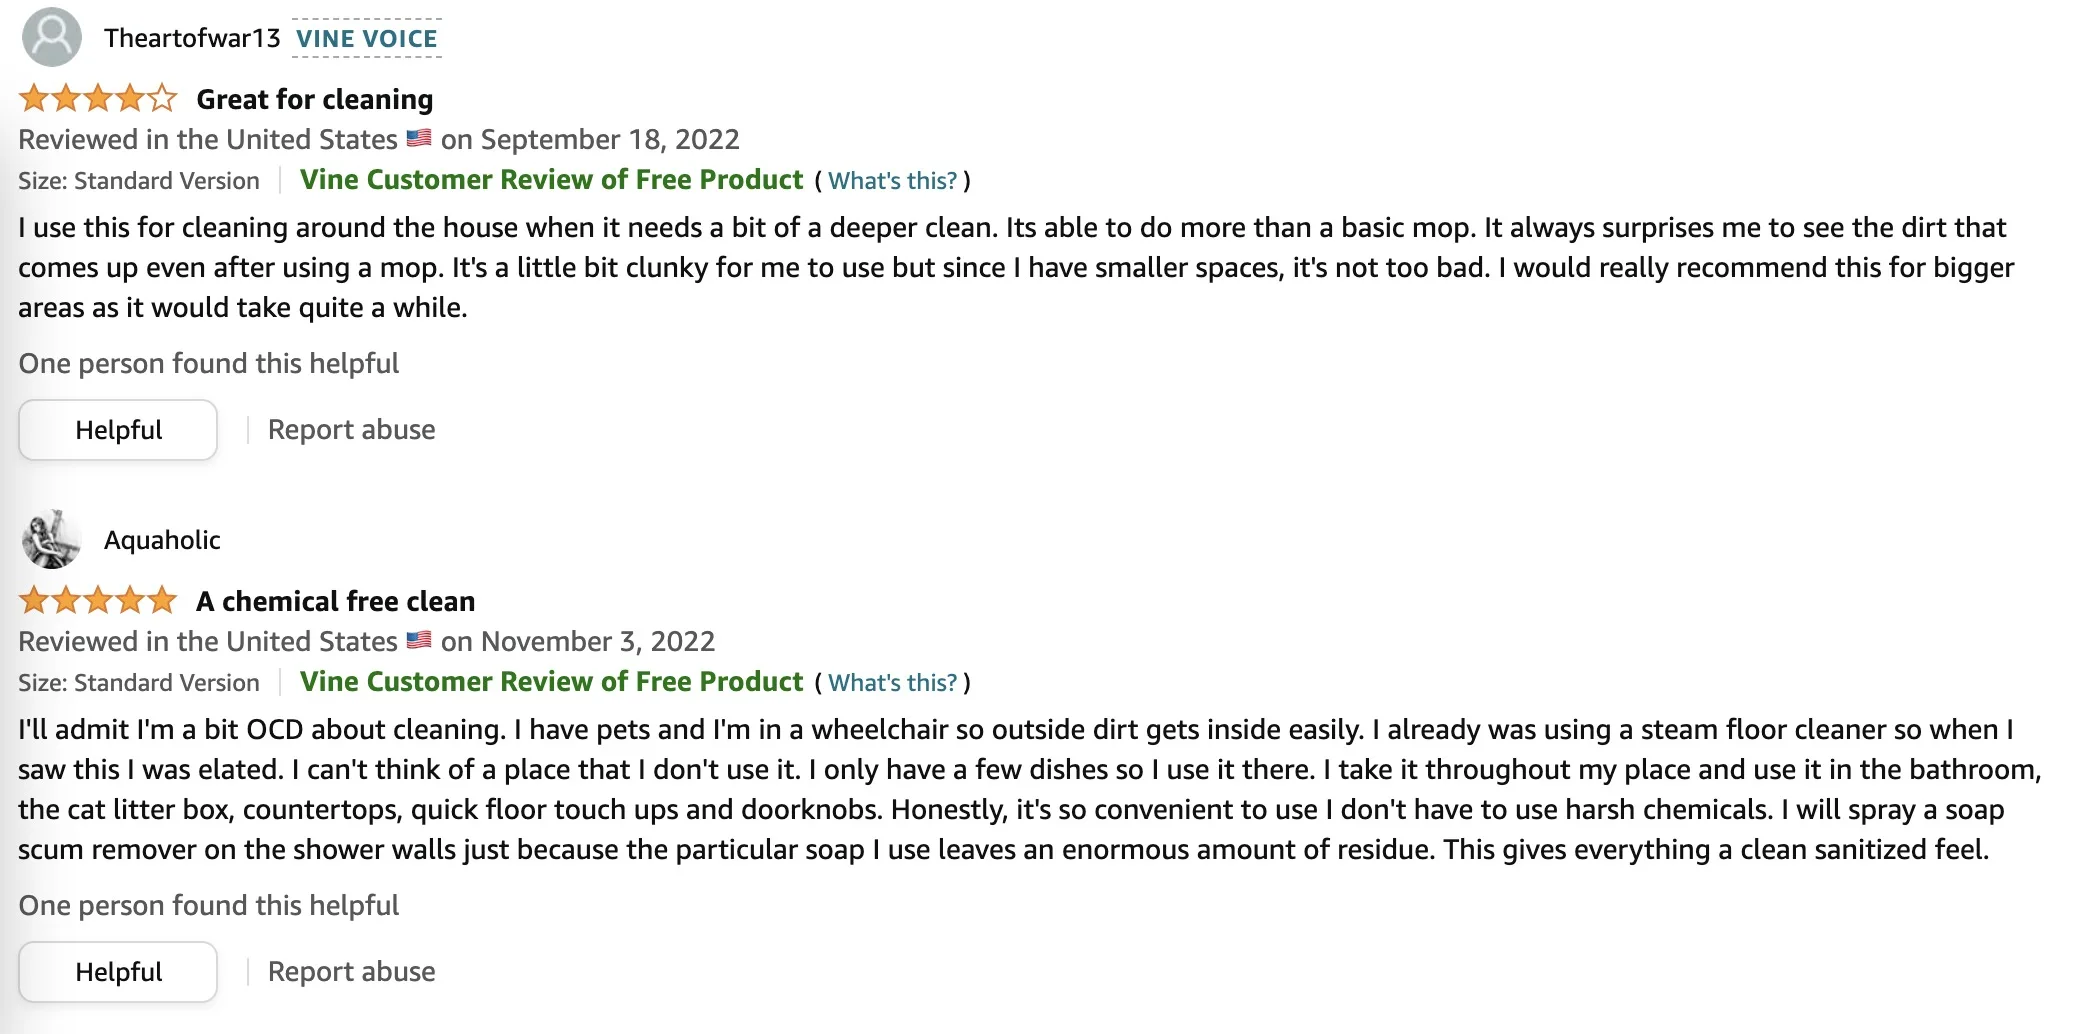2090x1034 pixels.
Task: Open Aquaholic's profile name link
Action: coord(162,540)
